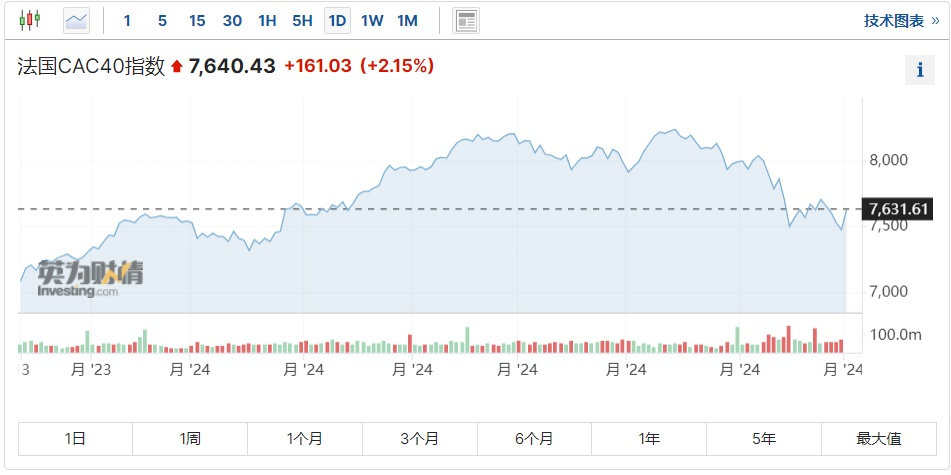Click the 7,631.61 price marker label
This screenshot has width=951, height=475.
tap(899, 209)
